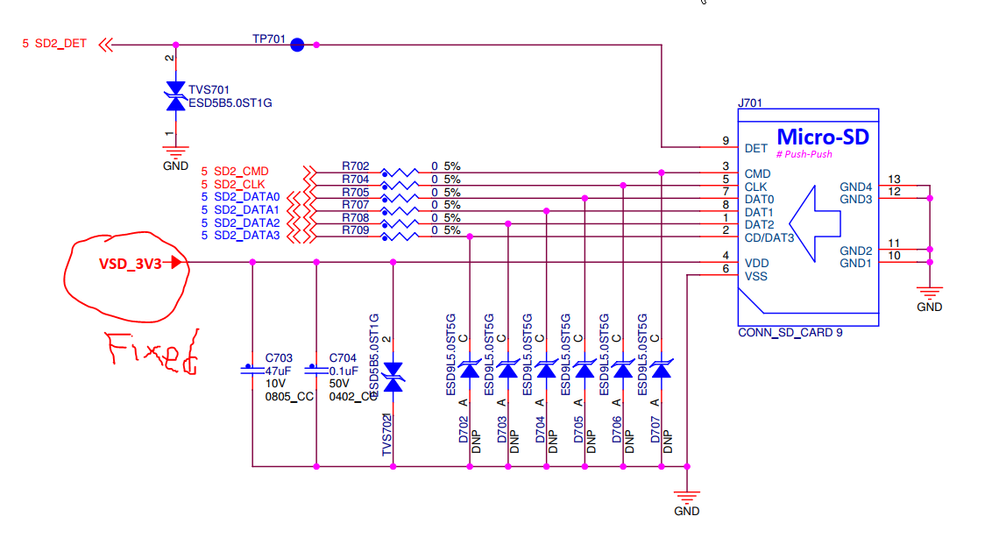
Task: Select the SD2_DET off-page connector arrow
Action: tap(106, 45)
